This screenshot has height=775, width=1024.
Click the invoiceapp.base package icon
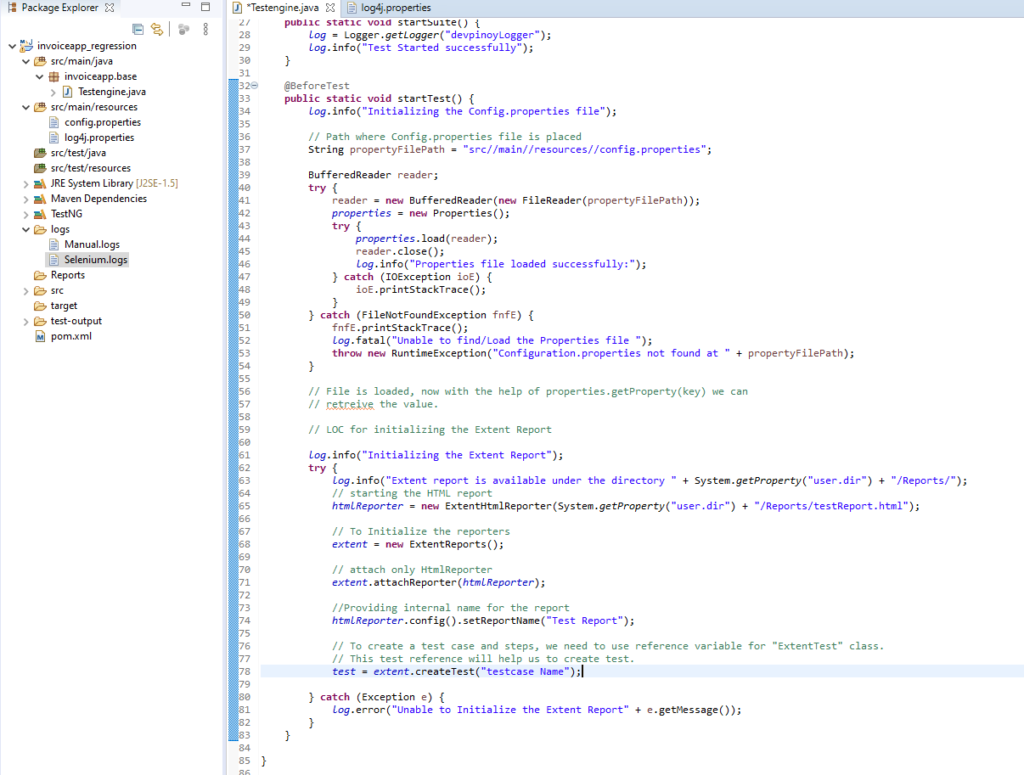54,76
